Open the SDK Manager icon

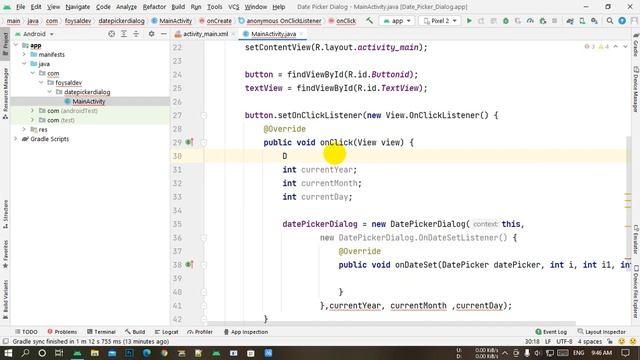[594, 20]
